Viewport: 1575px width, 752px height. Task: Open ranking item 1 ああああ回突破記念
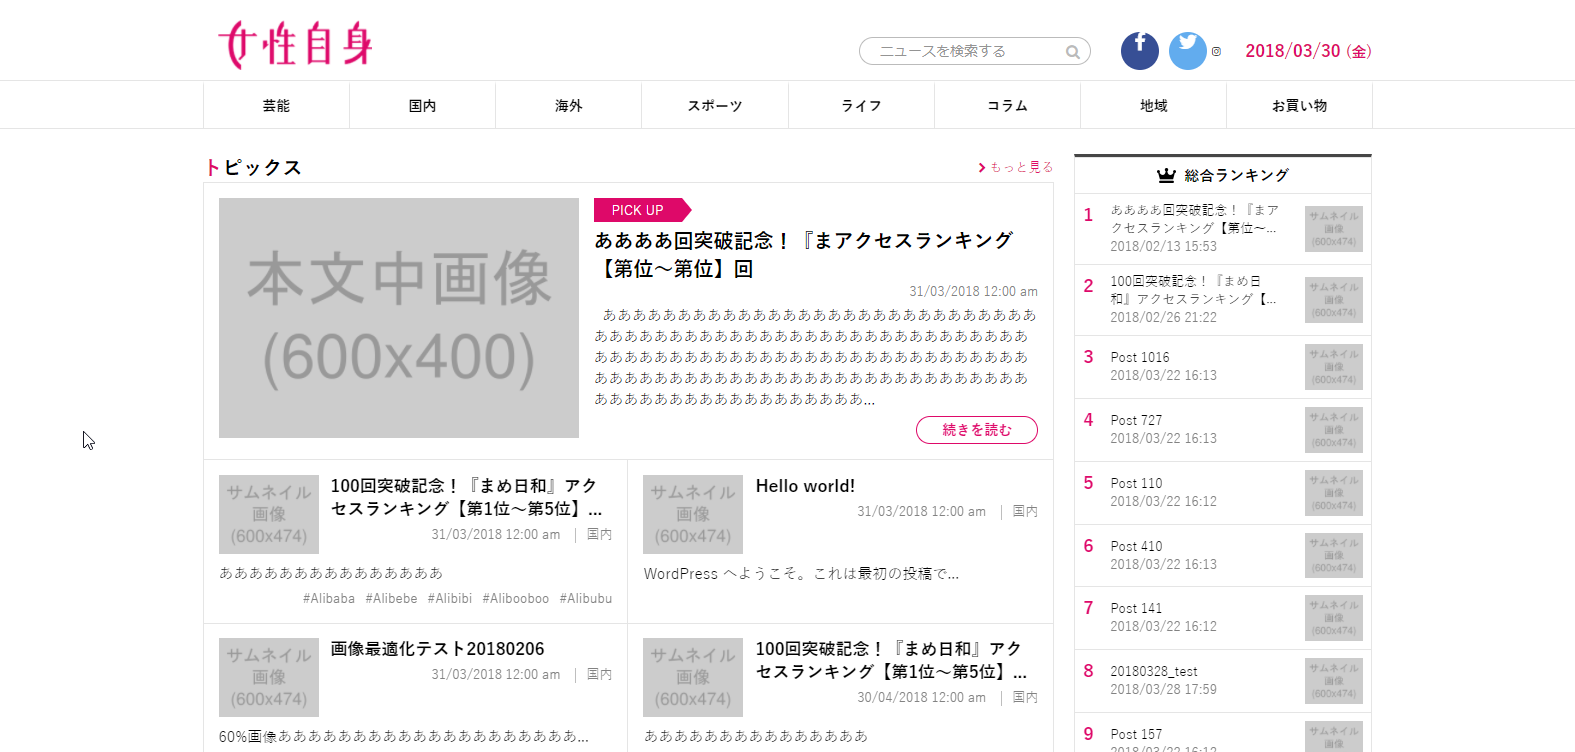[x=1195, y=219]
